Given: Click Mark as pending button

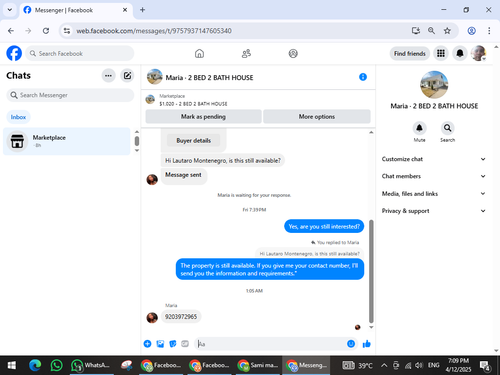Looking at the screenshot, I should pyautogui.click(x=203, y=116).
